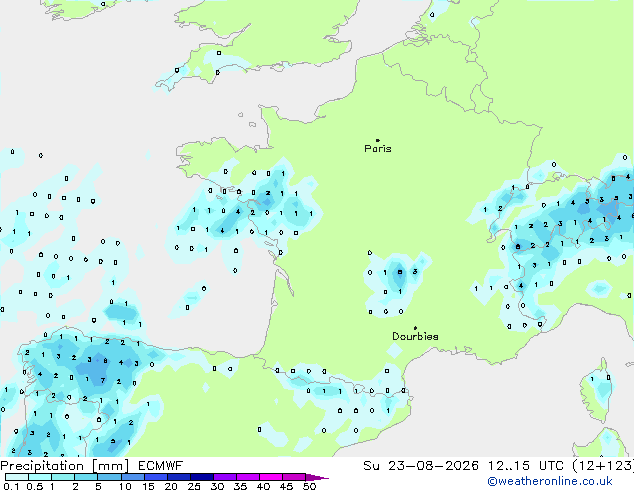This screenshot has height=490, width=634.
Task: Click the 'Su 23-08-2026' date text
Action: click(421, 466)
